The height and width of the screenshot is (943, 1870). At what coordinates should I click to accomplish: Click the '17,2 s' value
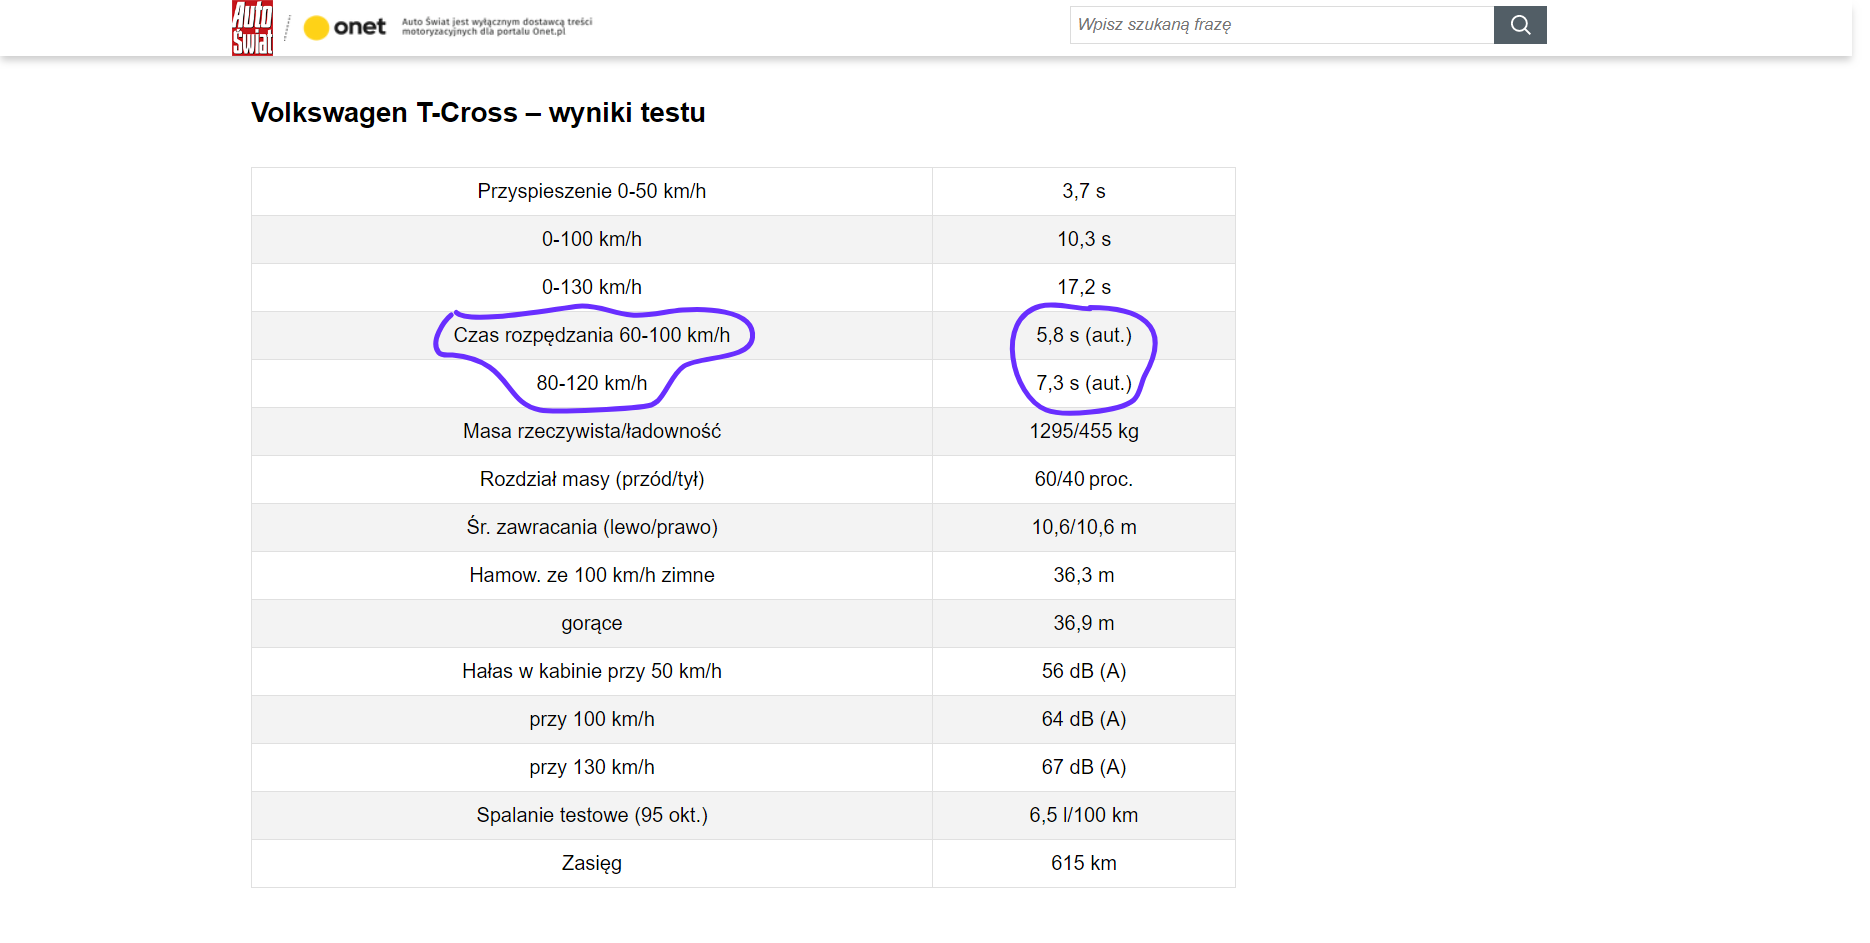tap(1084, 287)
